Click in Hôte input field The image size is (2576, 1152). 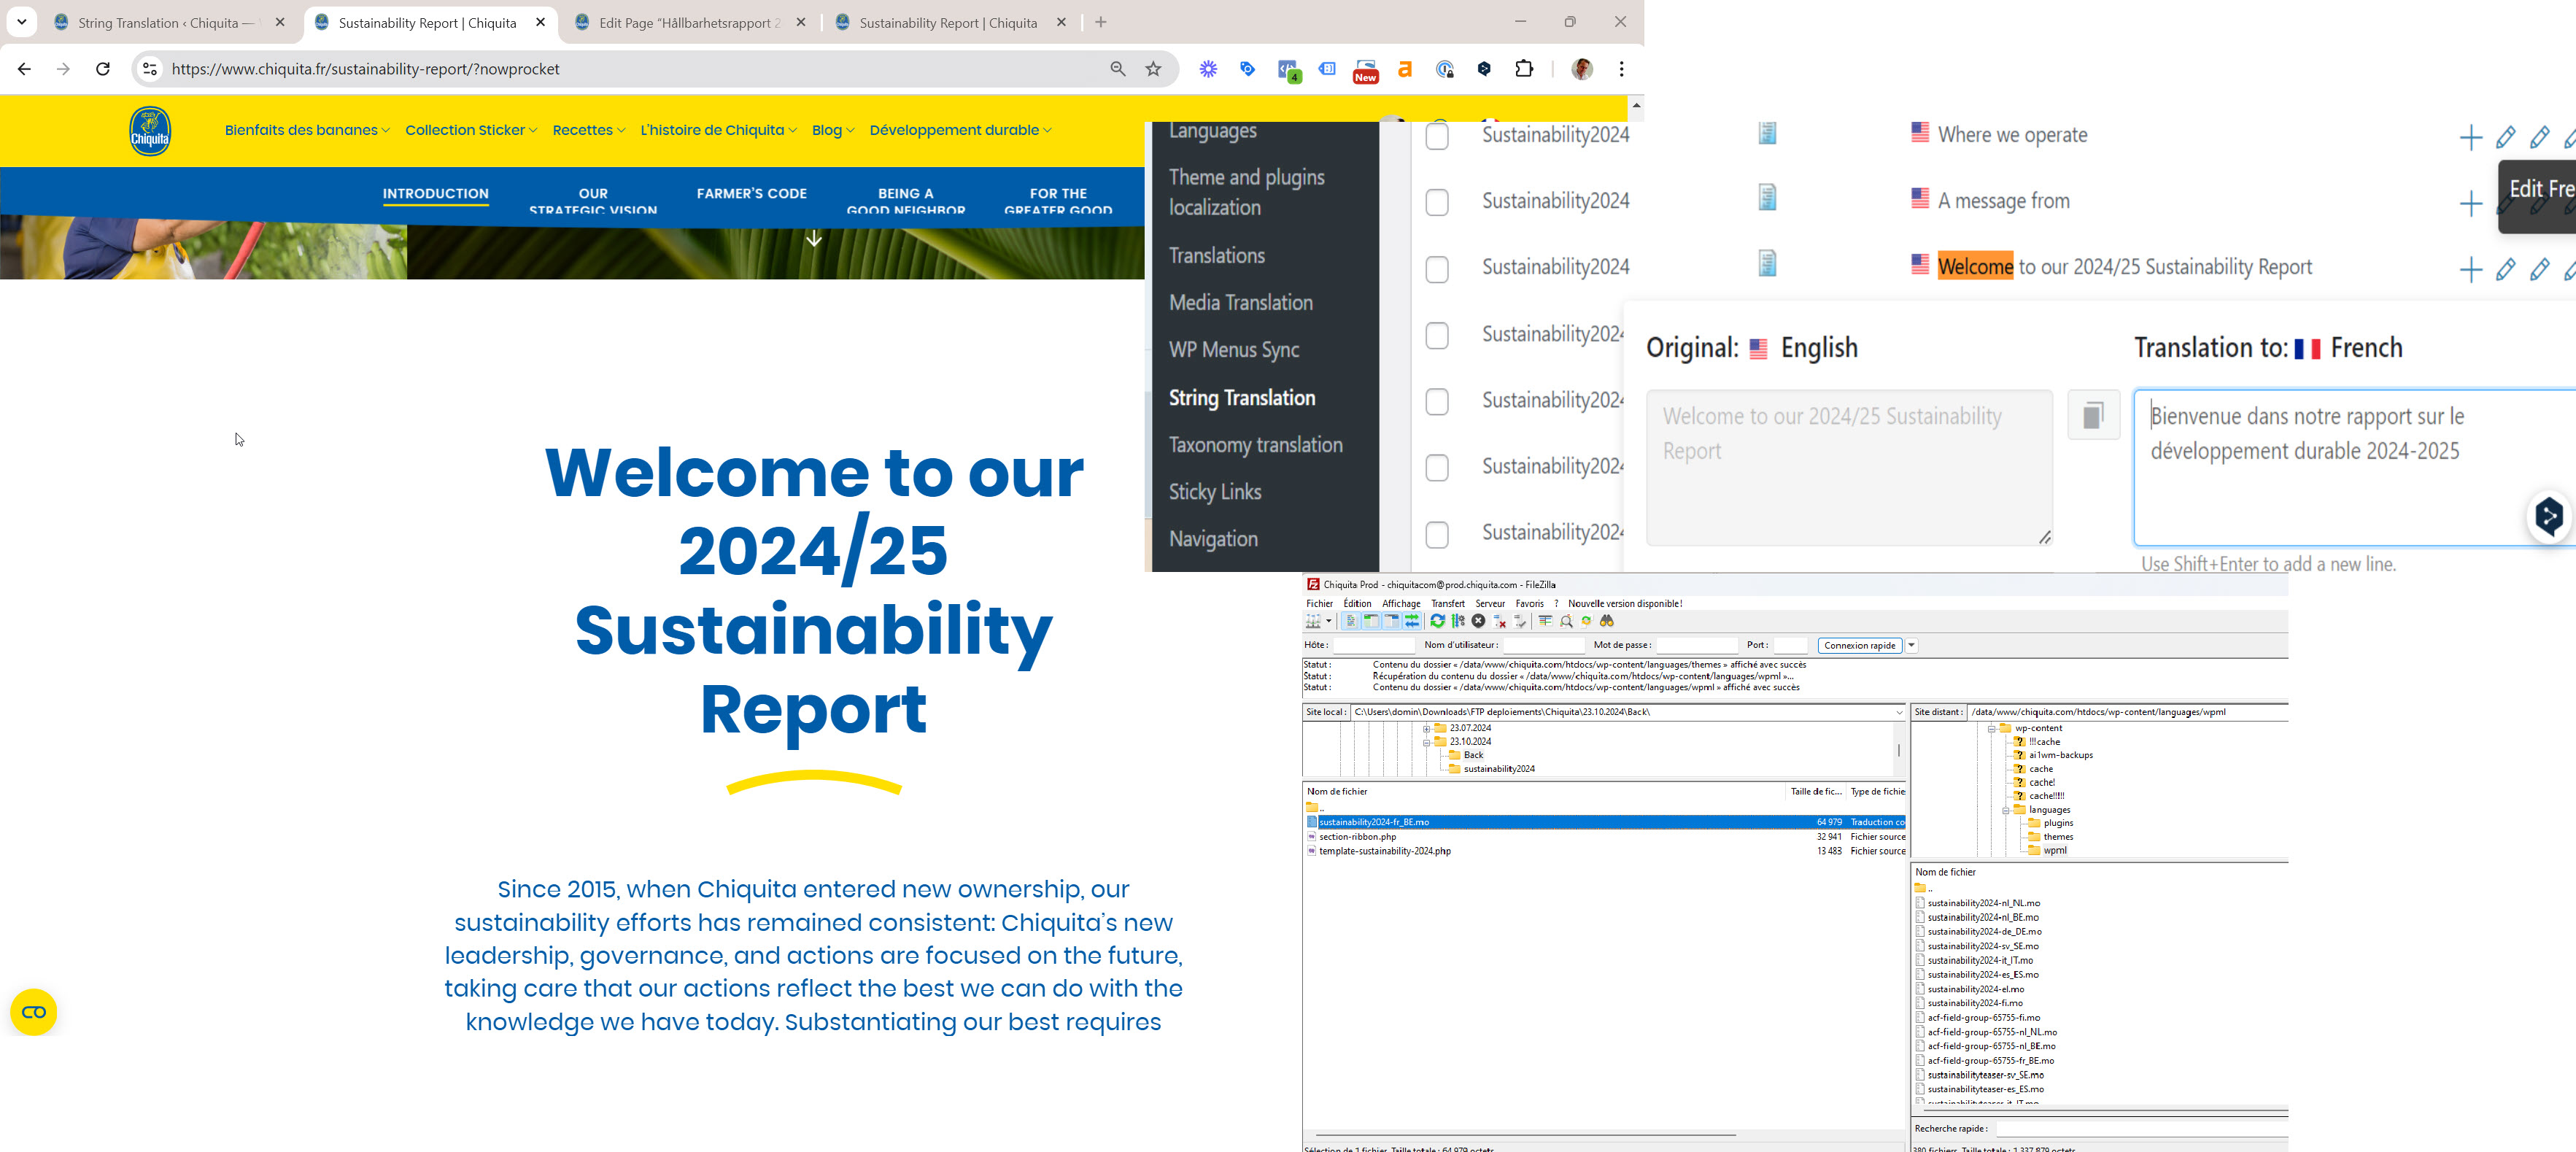pyautogui.click(x=1374, y=645)
